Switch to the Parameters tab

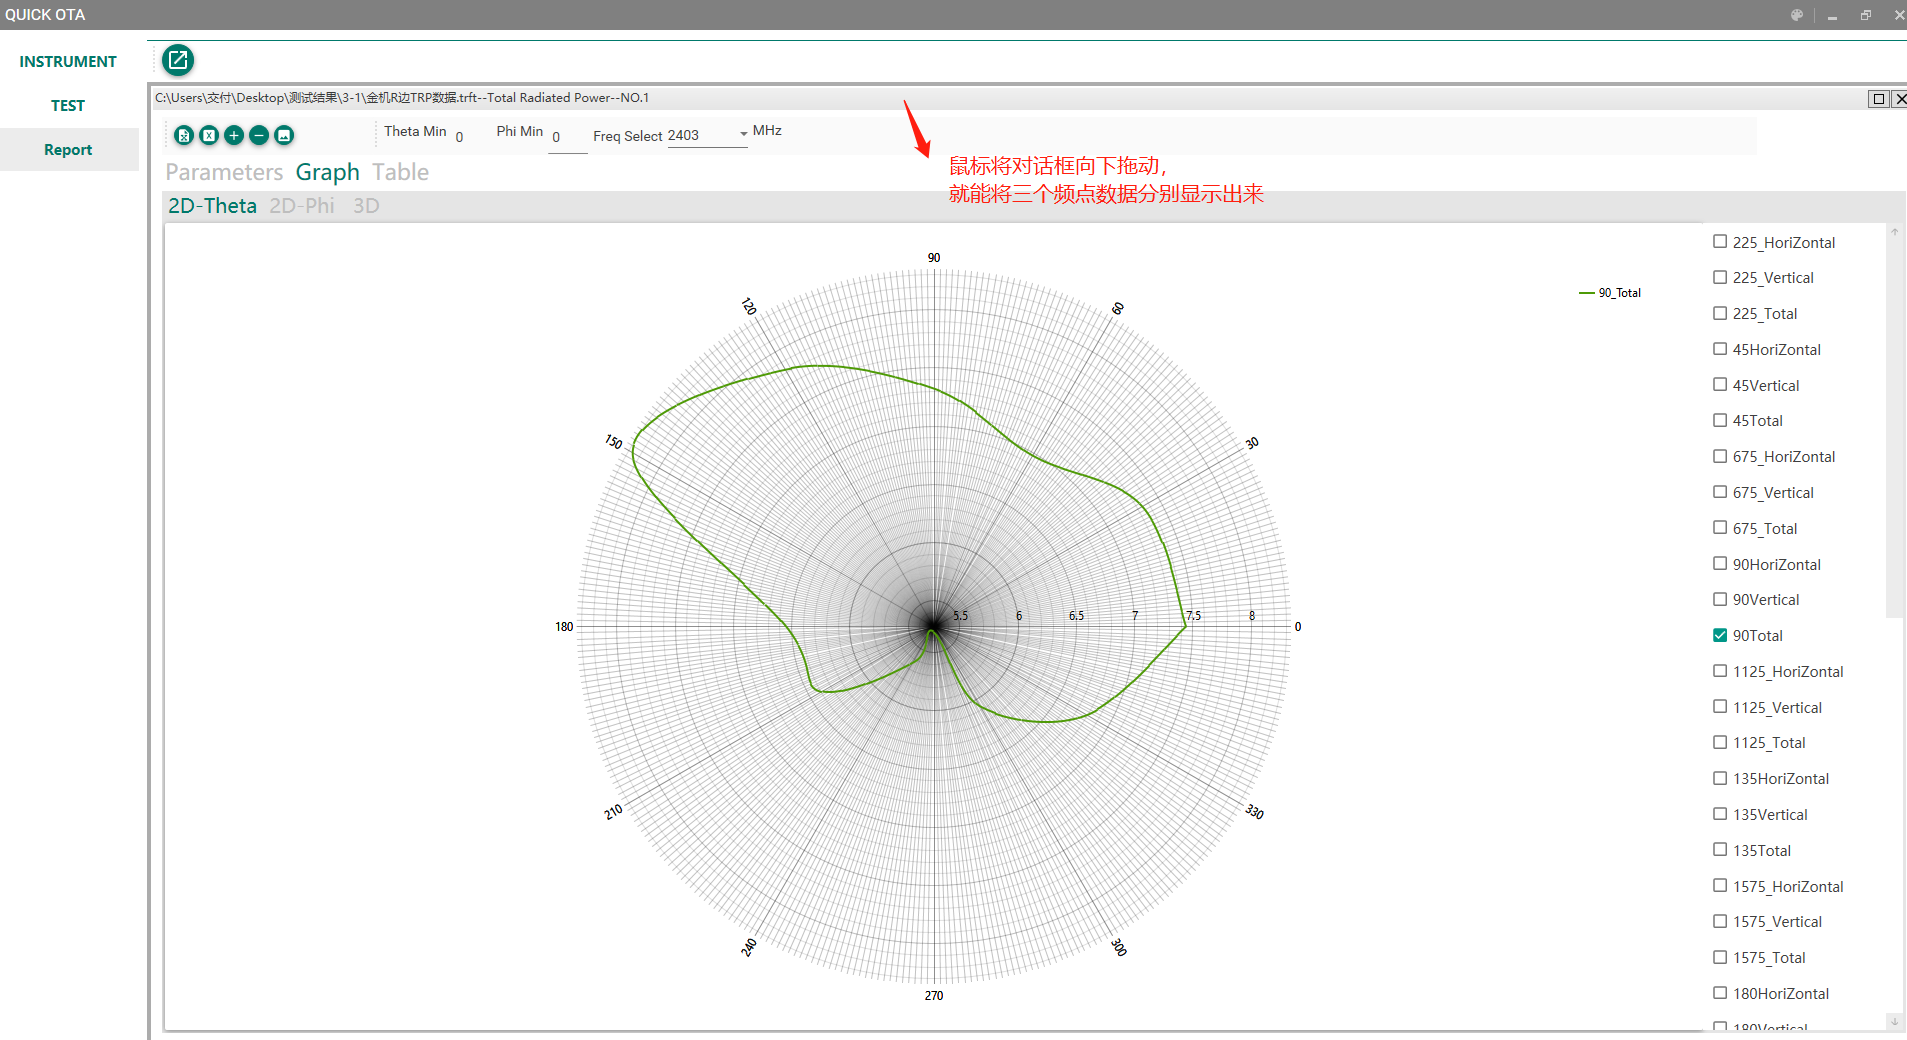[x=224, y=172]
